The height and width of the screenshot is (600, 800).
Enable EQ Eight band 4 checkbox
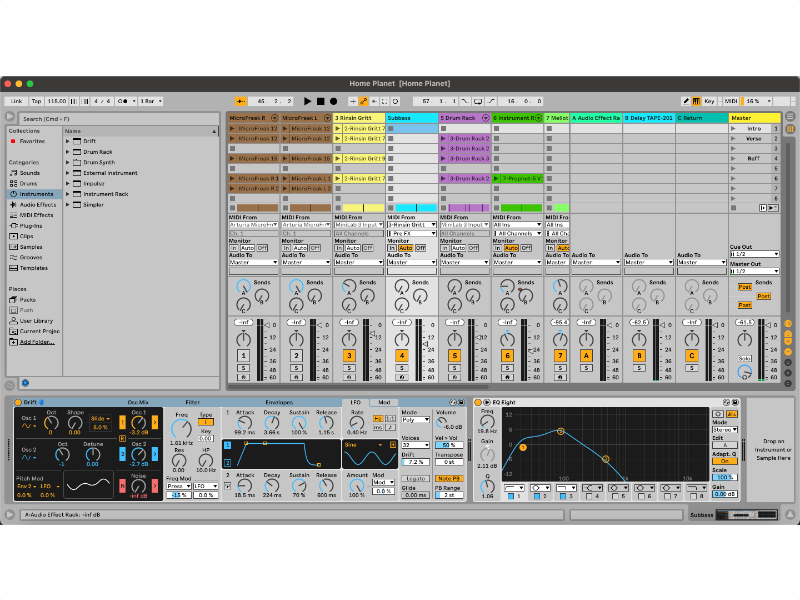pos(589,496)
